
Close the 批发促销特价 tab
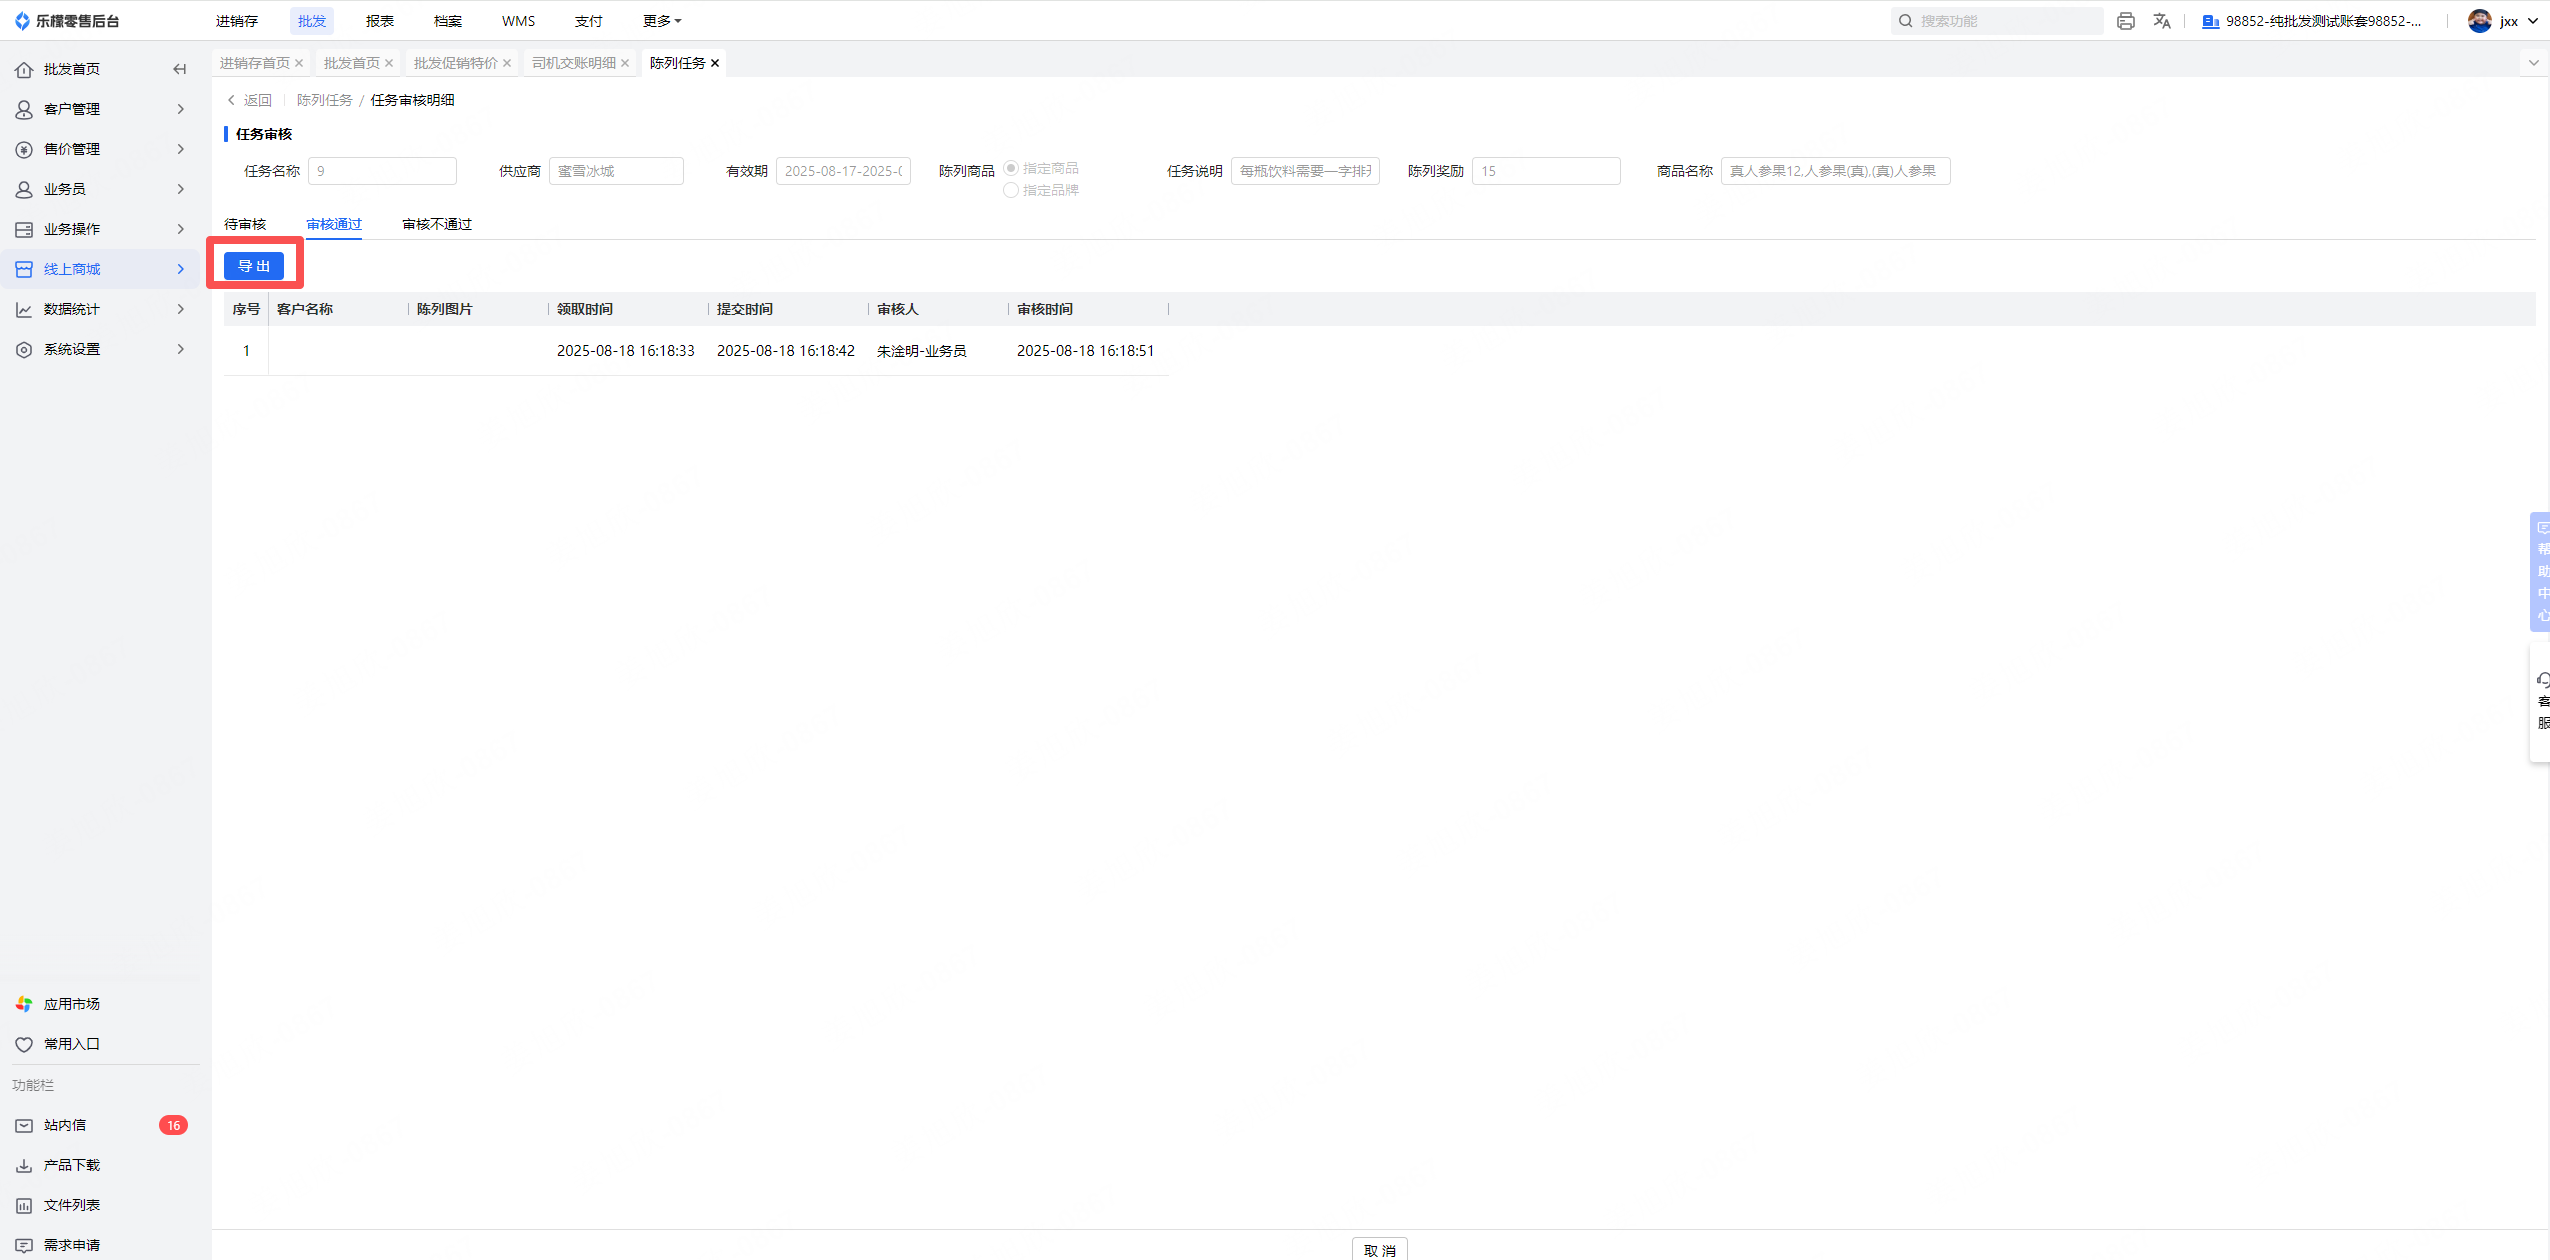coord(507,63)
